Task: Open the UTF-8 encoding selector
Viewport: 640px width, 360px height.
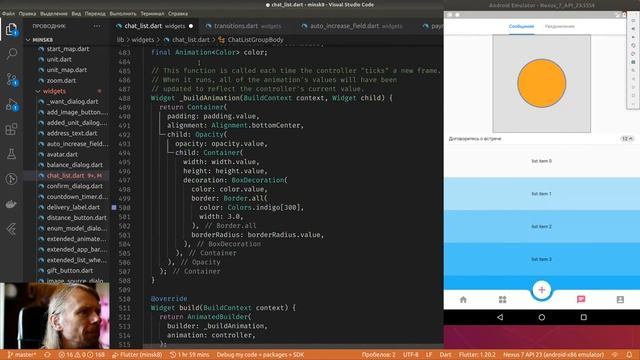Action: pyautogui.click(x=411, y=355)
